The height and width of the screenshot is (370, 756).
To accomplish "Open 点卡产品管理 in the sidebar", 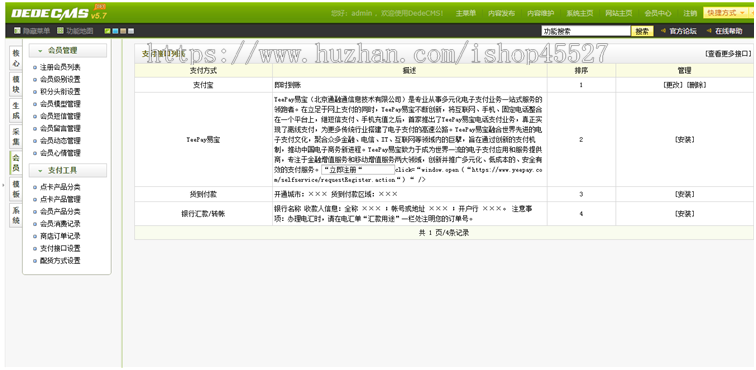I will pos(60,199).
